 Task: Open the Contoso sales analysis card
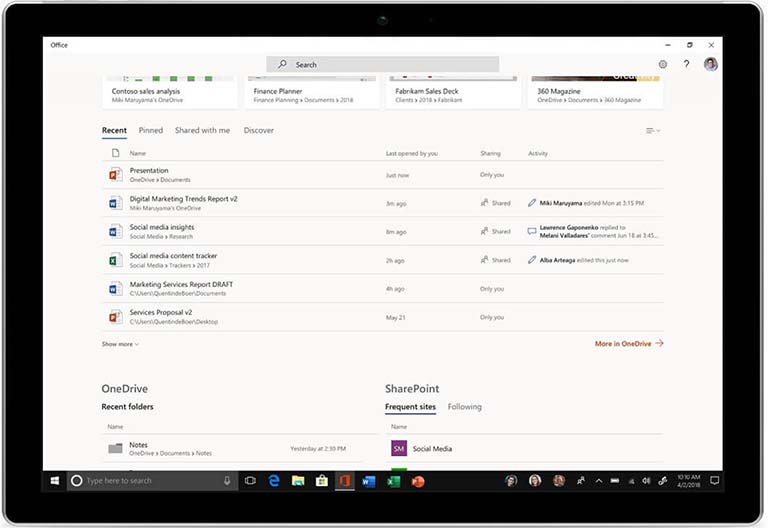[169, 92]
